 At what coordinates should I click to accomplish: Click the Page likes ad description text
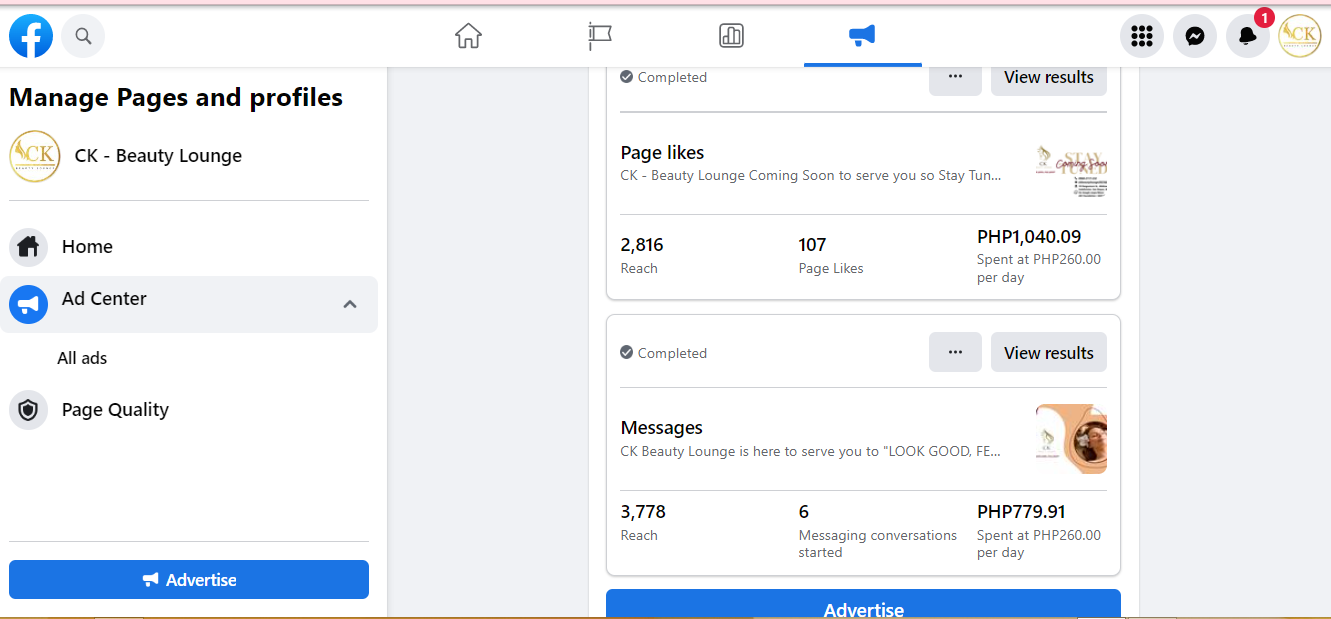point(810,176)
